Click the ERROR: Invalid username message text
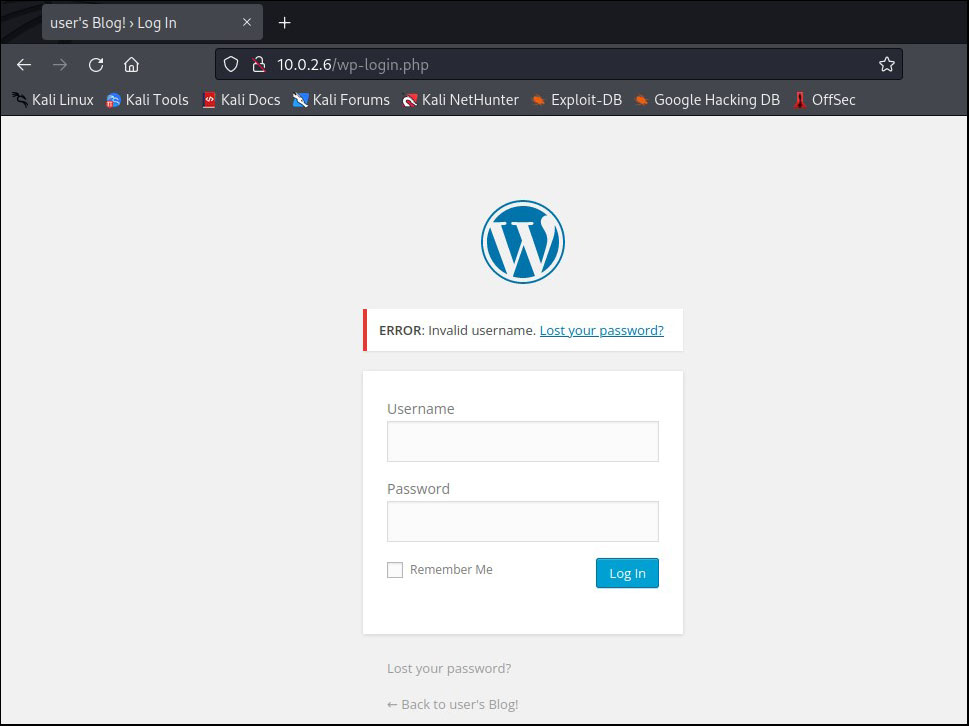 tap(457, 330)
